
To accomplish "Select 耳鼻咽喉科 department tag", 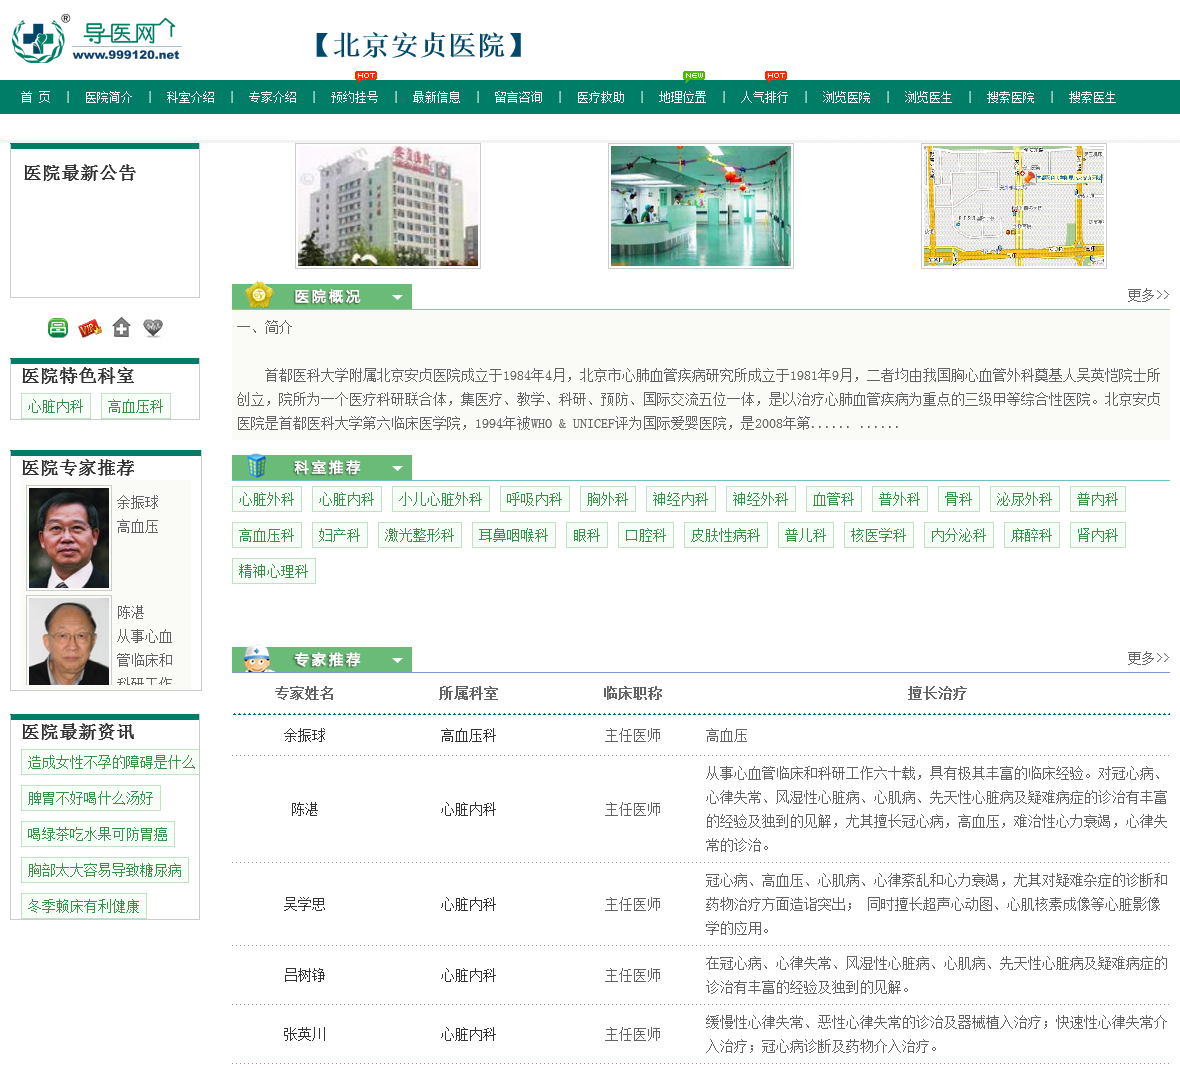I will pos(513,536).
